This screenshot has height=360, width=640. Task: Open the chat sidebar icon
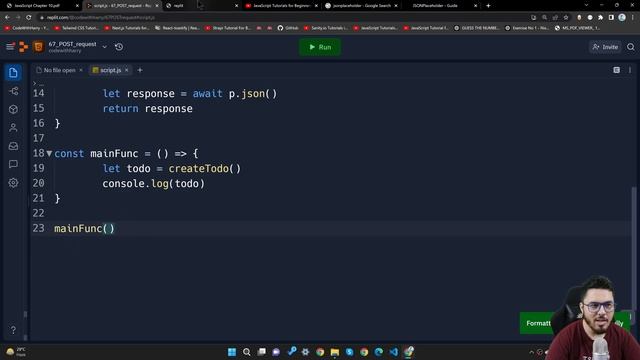point(13,164)
